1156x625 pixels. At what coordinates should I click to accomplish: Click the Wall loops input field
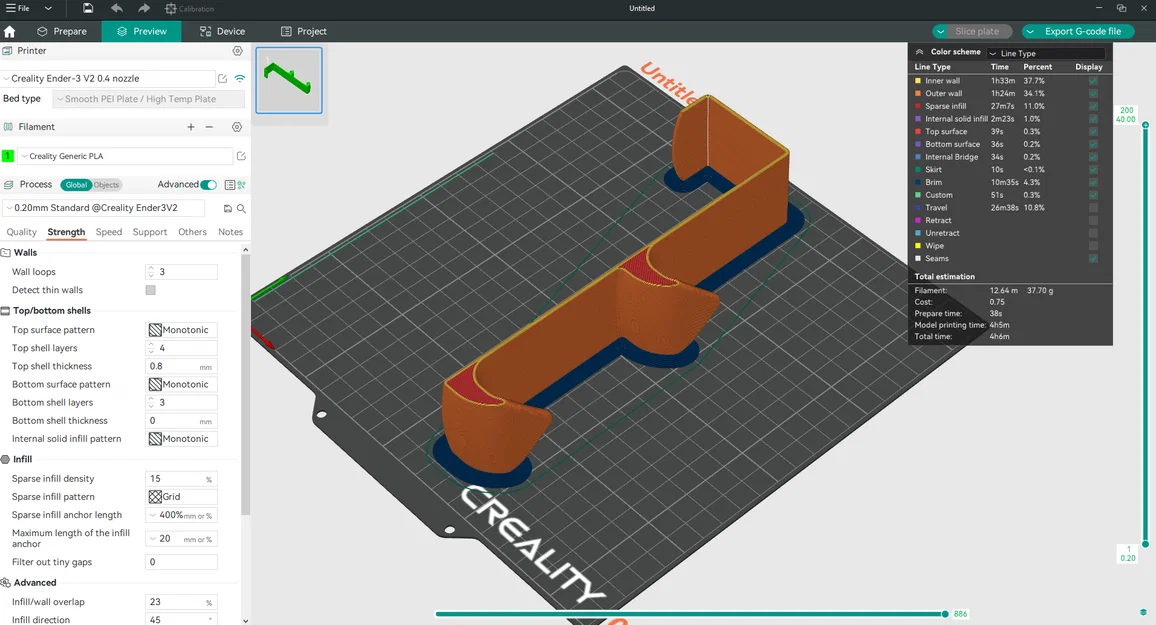point(181,272)
